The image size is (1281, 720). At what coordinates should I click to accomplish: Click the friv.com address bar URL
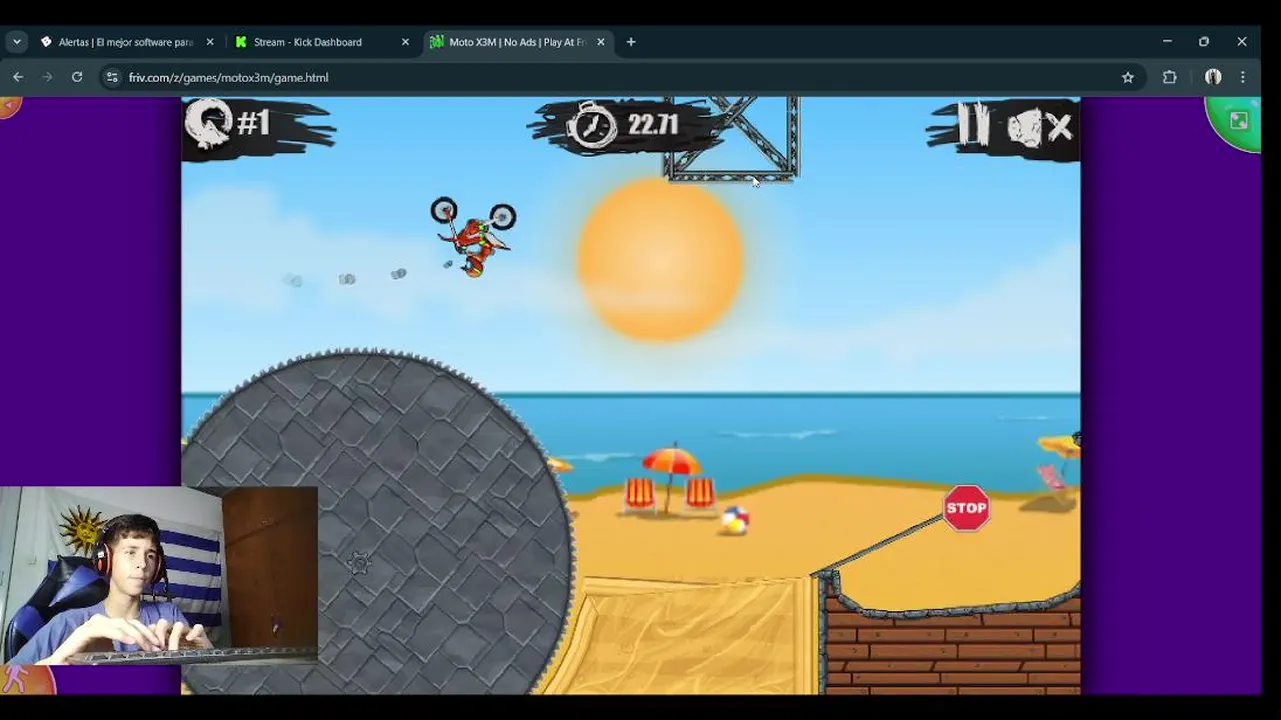pyautogui.click(x=228, y=77)
